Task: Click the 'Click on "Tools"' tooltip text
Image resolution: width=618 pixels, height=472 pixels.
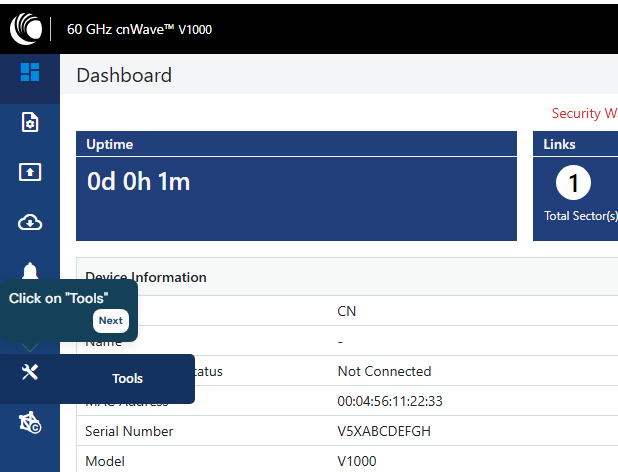Action: pos(58,298)
